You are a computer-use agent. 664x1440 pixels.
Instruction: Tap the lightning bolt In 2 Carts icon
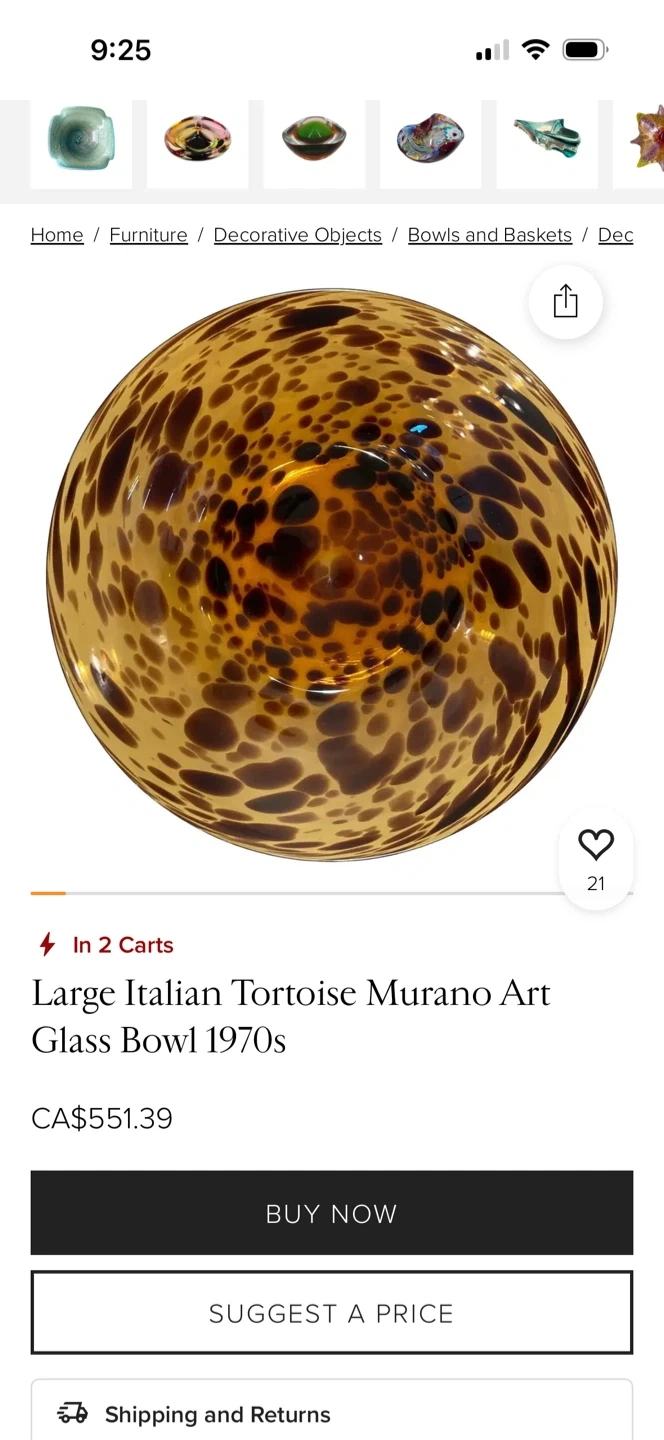point(47,944)
